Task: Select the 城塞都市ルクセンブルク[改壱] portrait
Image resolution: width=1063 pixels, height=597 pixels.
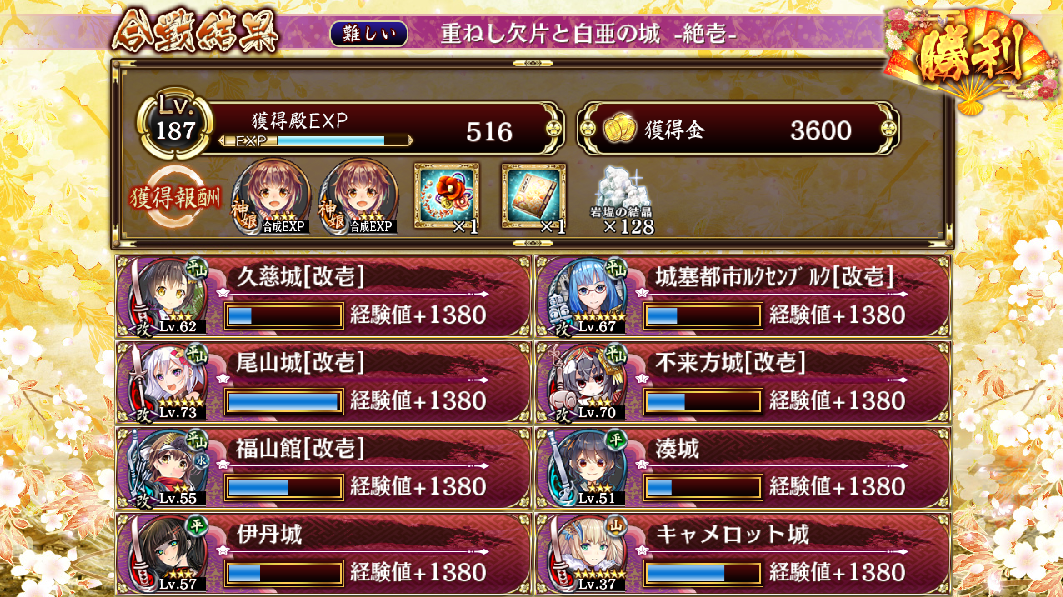Action: 587,297
